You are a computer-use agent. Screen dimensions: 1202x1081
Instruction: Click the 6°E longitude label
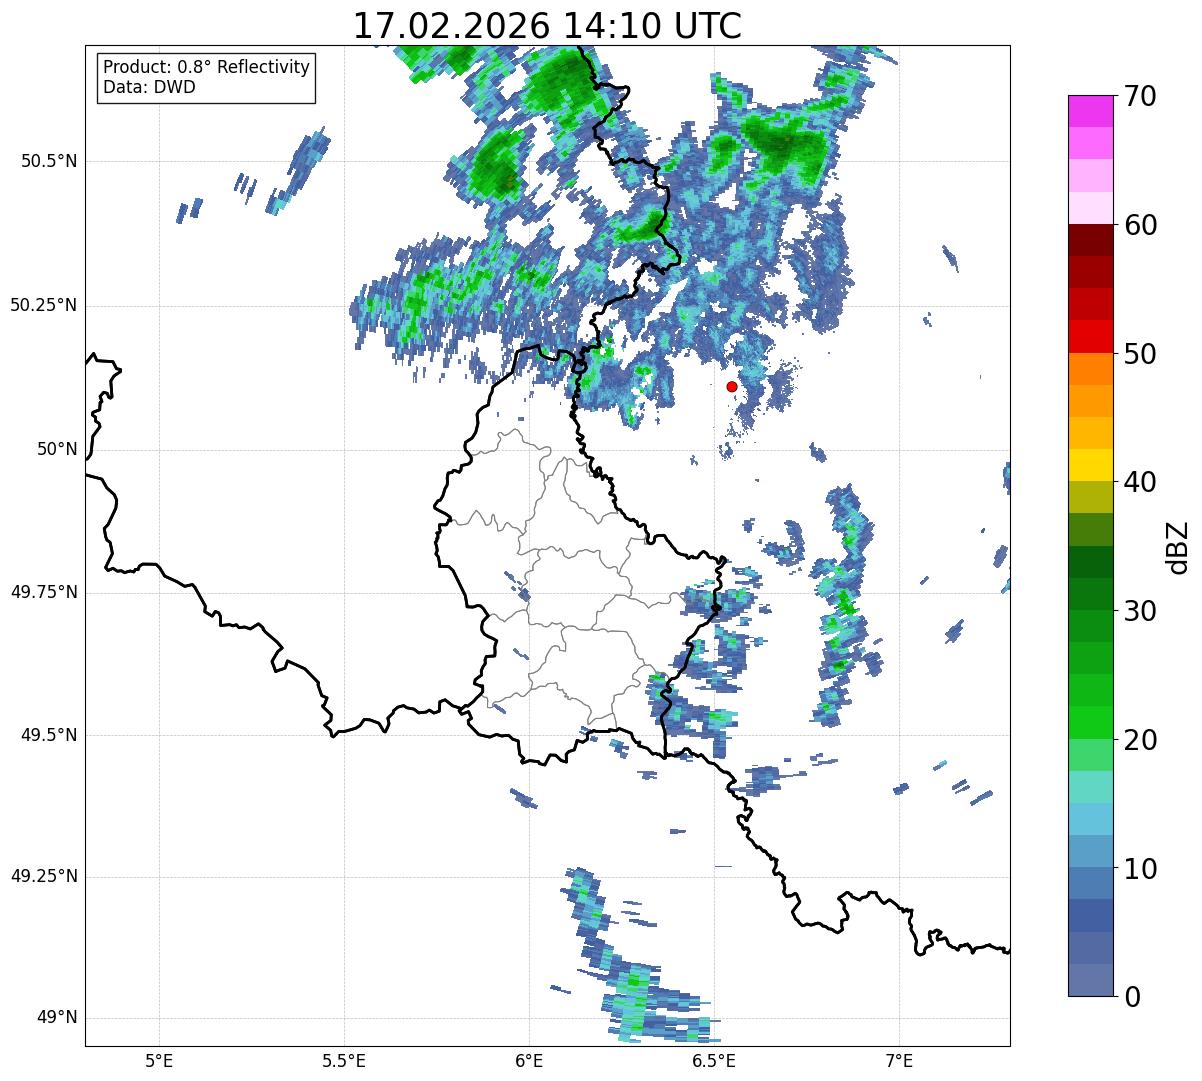(529, 1060)
